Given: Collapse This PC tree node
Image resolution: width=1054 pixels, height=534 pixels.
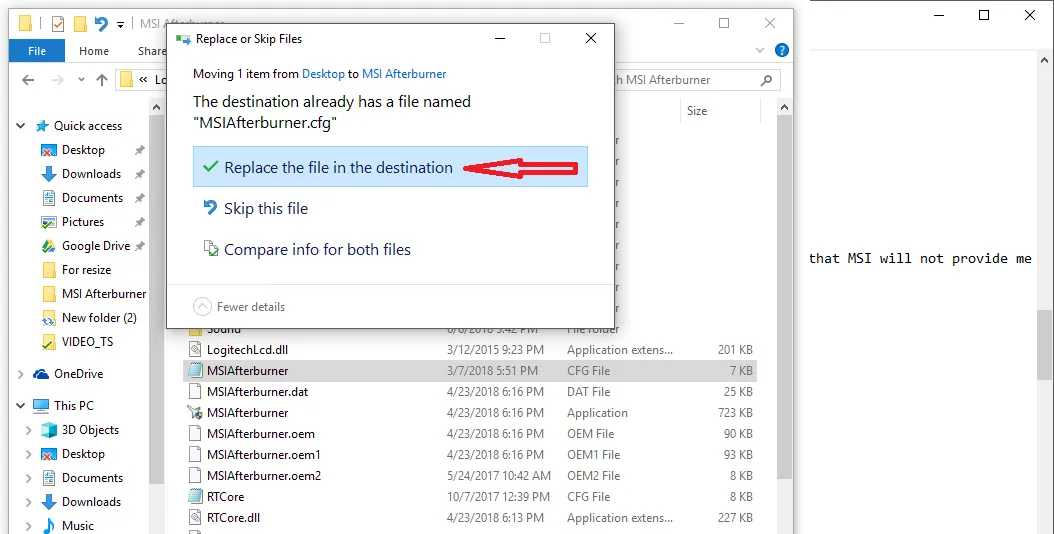Looking at the screenshot, I should point(21,406).
